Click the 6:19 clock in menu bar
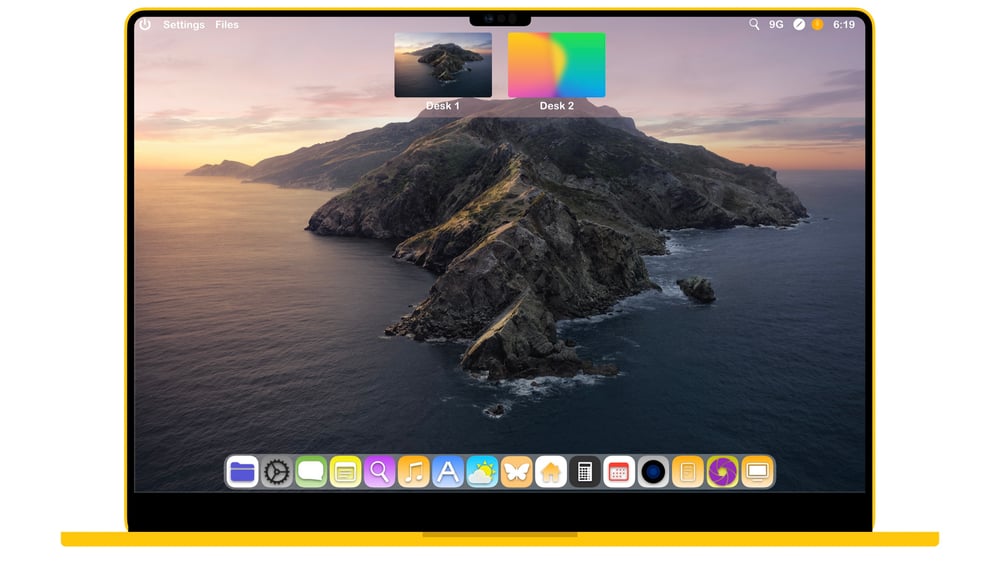This screenshot has height=562, width=1000. click(x=844, y=24)
